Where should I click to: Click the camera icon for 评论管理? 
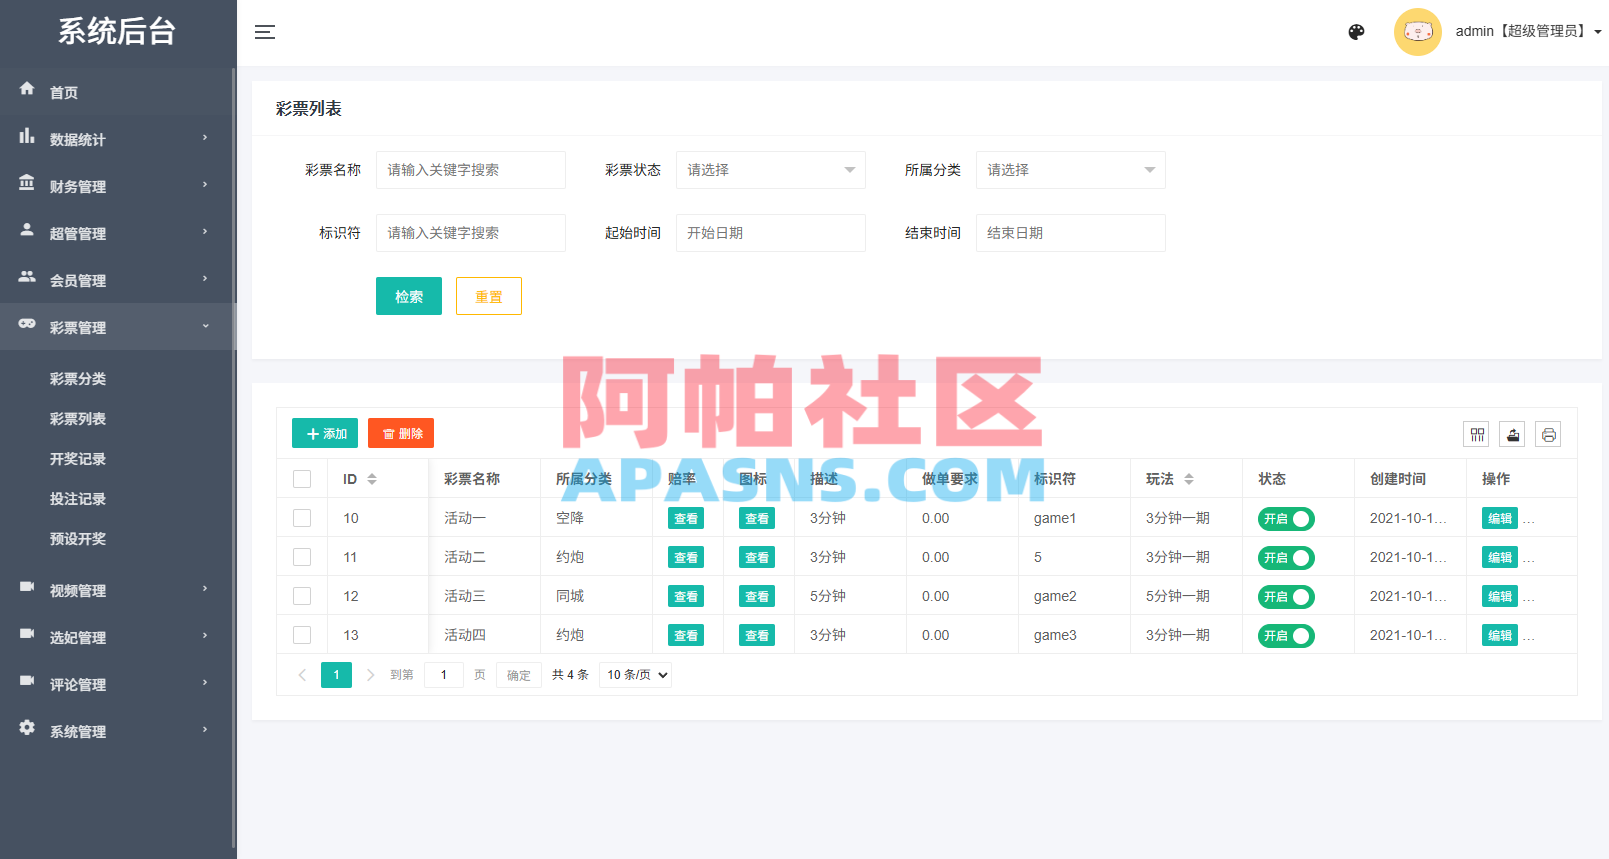[x=27, y=681]
